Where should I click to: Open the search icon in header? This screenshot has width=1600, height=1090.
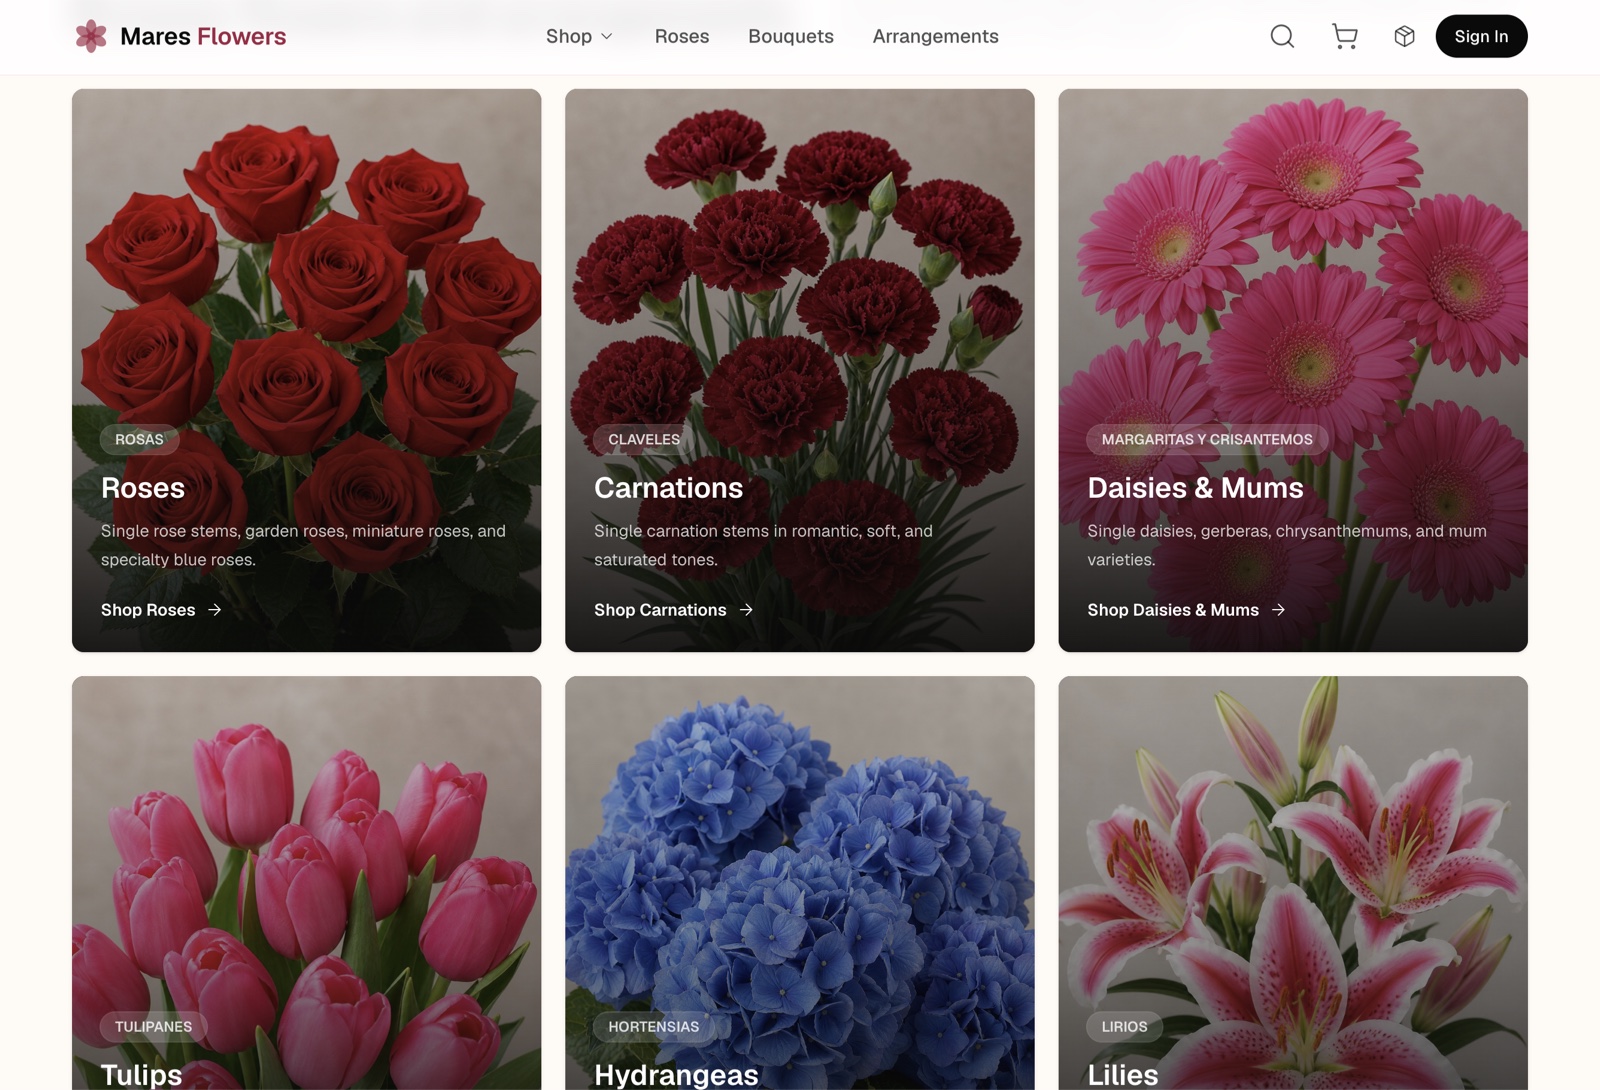(1282, 36)
